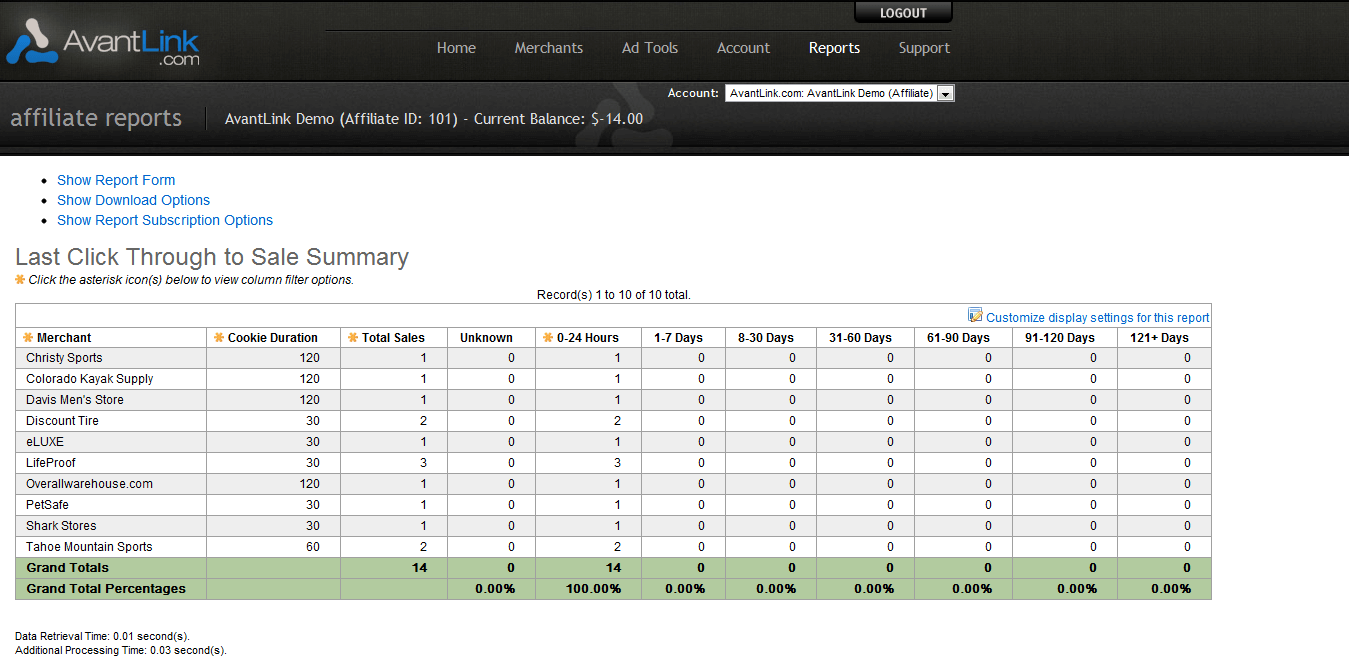Click Davis Men's Store in the table
This screenshot has width=1349, height=667.
[75, 400]
